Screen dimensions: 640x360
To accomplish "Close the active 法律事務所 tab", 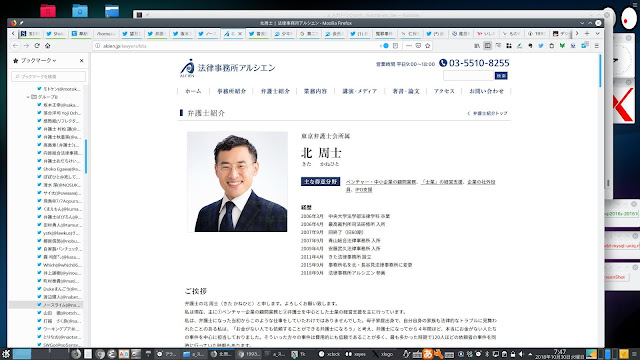I will pos(240,34).
